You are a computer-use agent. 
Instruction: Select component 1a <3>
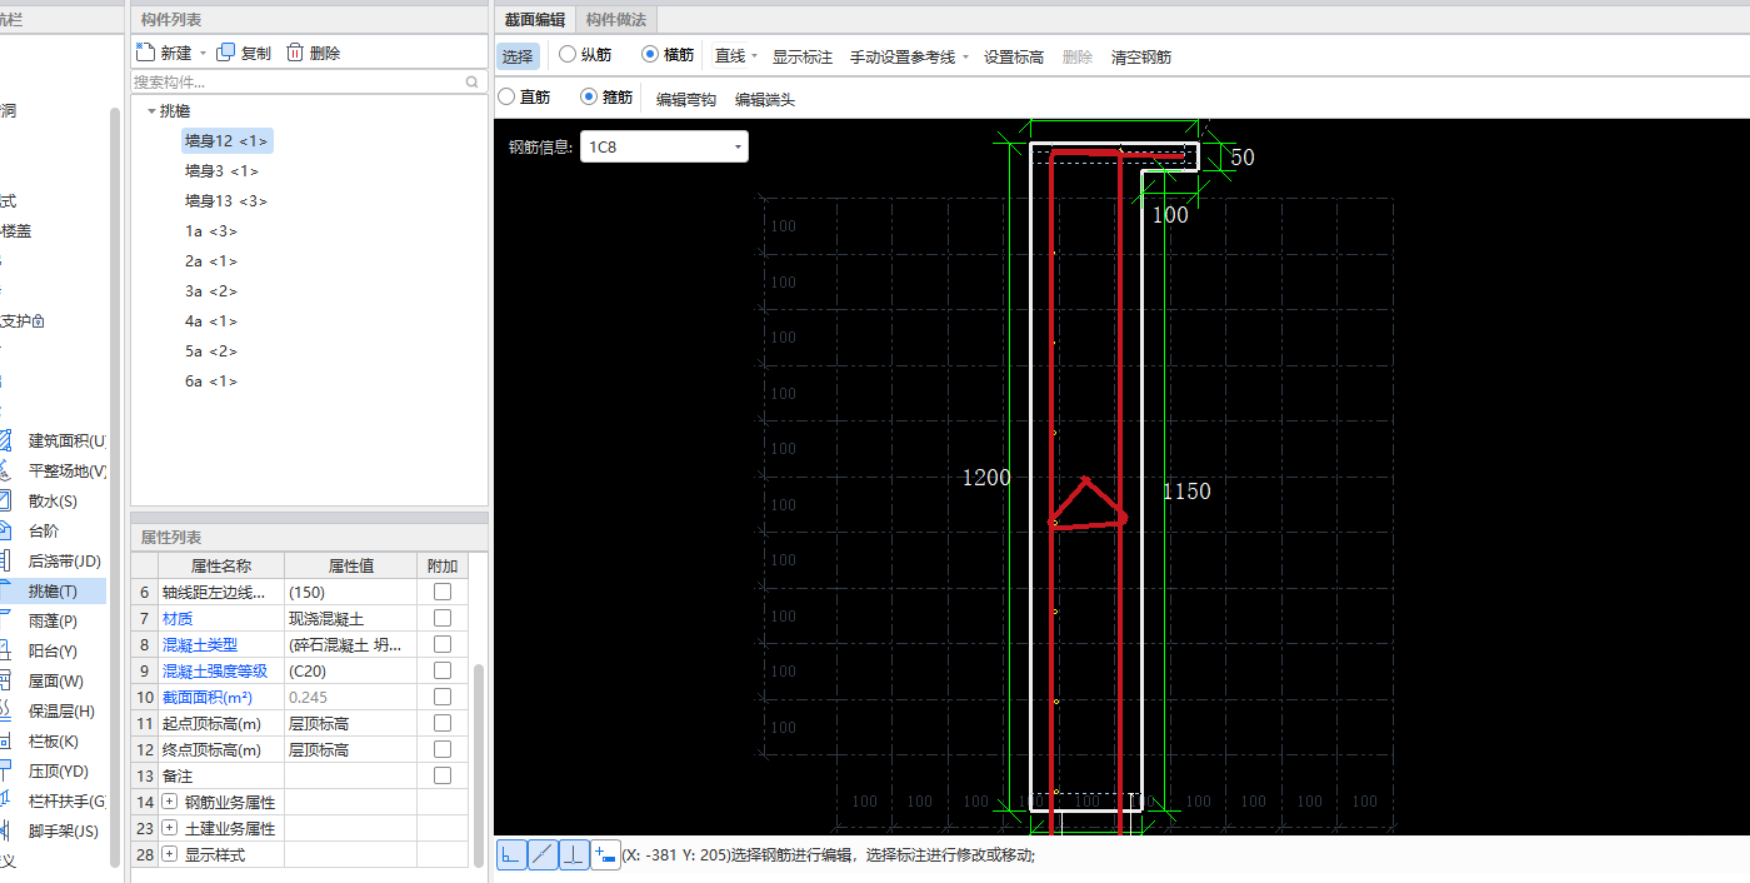211,231
